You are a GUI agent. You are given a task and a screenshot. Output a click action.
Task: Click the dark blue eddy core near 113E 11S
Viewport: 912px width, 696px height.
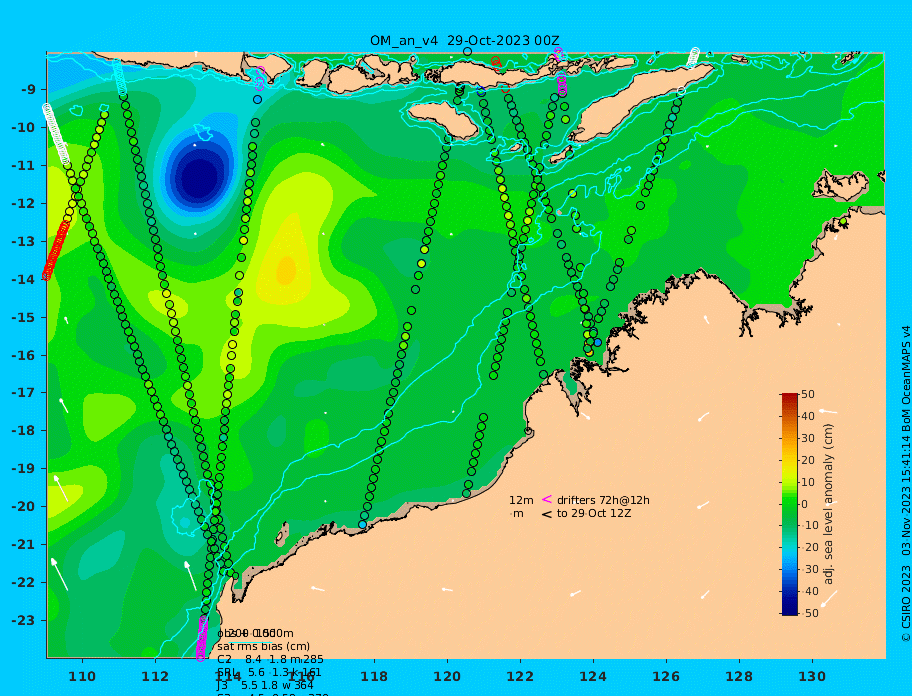tap(199, 179)
